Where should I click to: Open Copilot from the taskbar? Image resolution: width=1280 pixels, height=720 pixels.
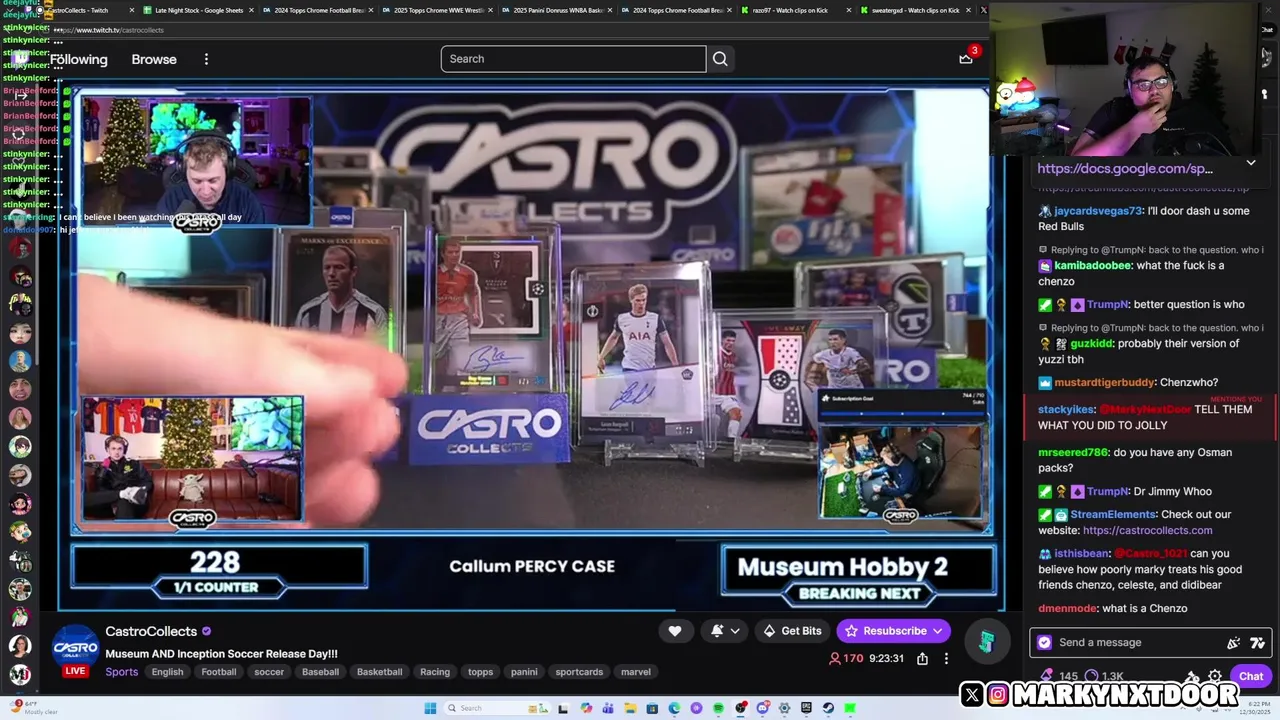[586, 708]
